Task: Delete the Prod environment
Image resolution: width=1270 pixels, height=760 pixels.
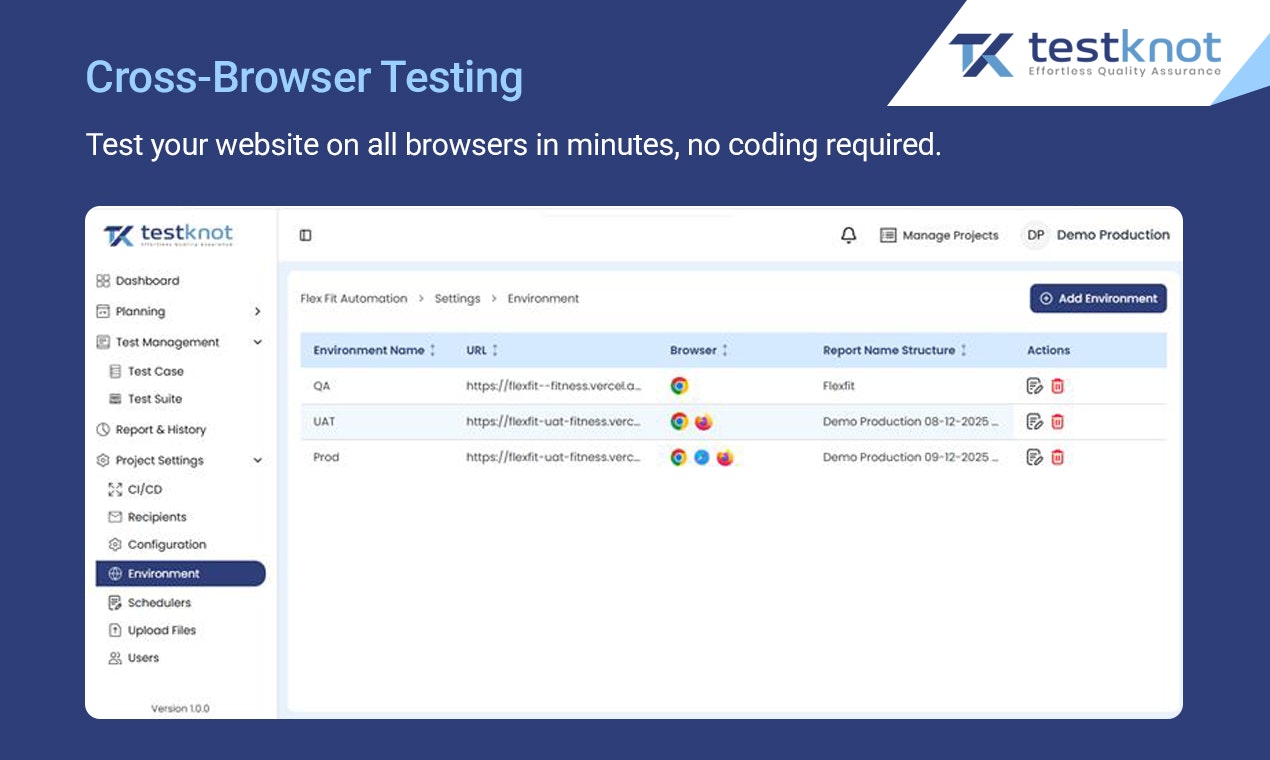Action: 1057,457
